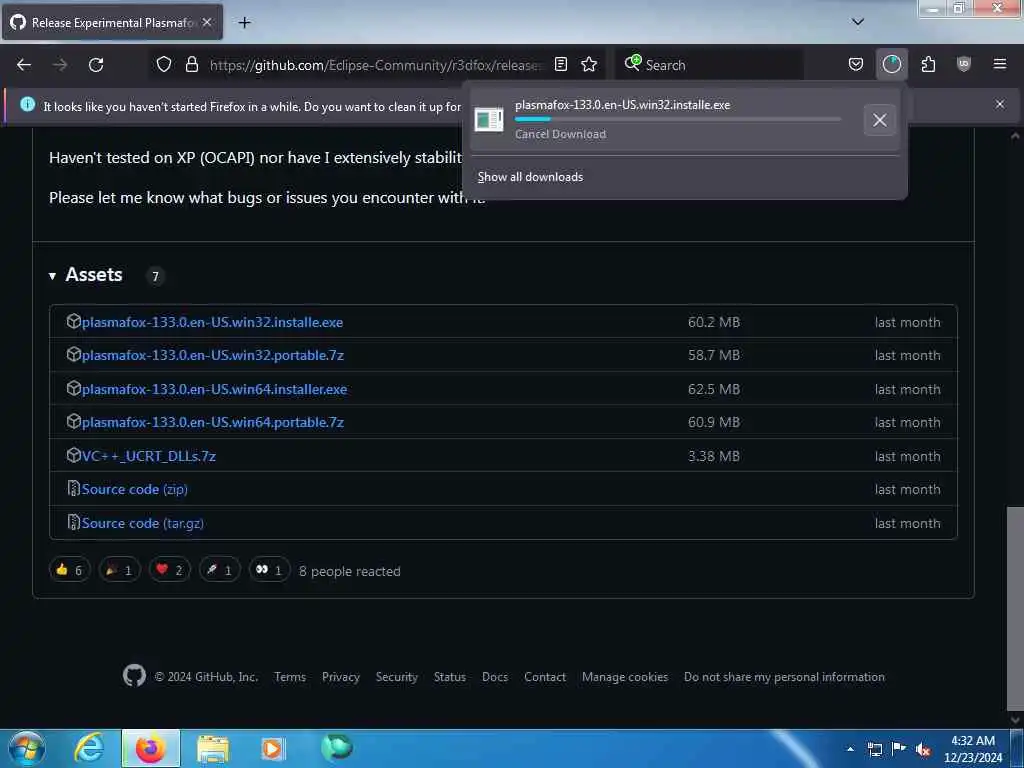Toggle the heart reaction
This screenshot has height=768, width=1024.
coord(169,570)
